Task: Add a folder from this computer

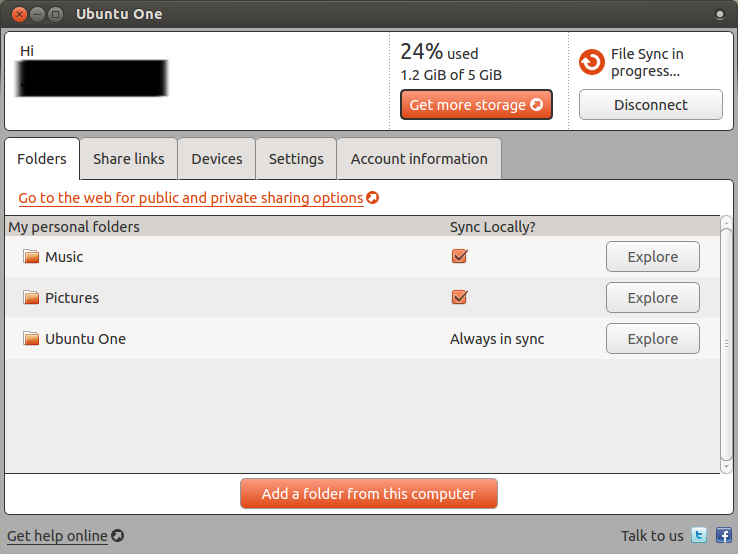Action: click(368, 493)
